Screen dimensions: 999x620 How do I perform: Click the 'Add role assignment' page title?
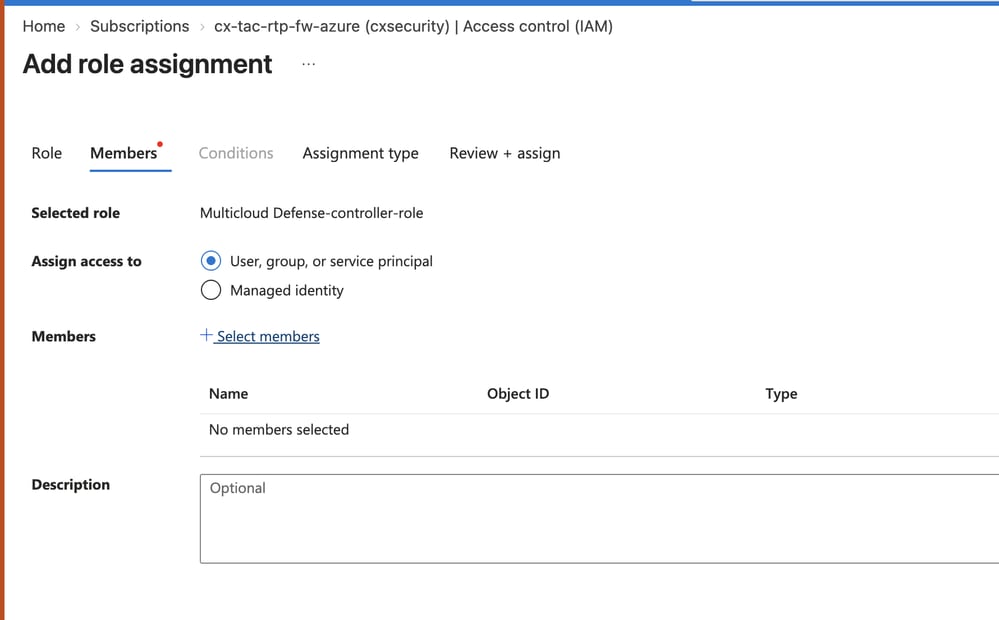click(x=148, y=64)
